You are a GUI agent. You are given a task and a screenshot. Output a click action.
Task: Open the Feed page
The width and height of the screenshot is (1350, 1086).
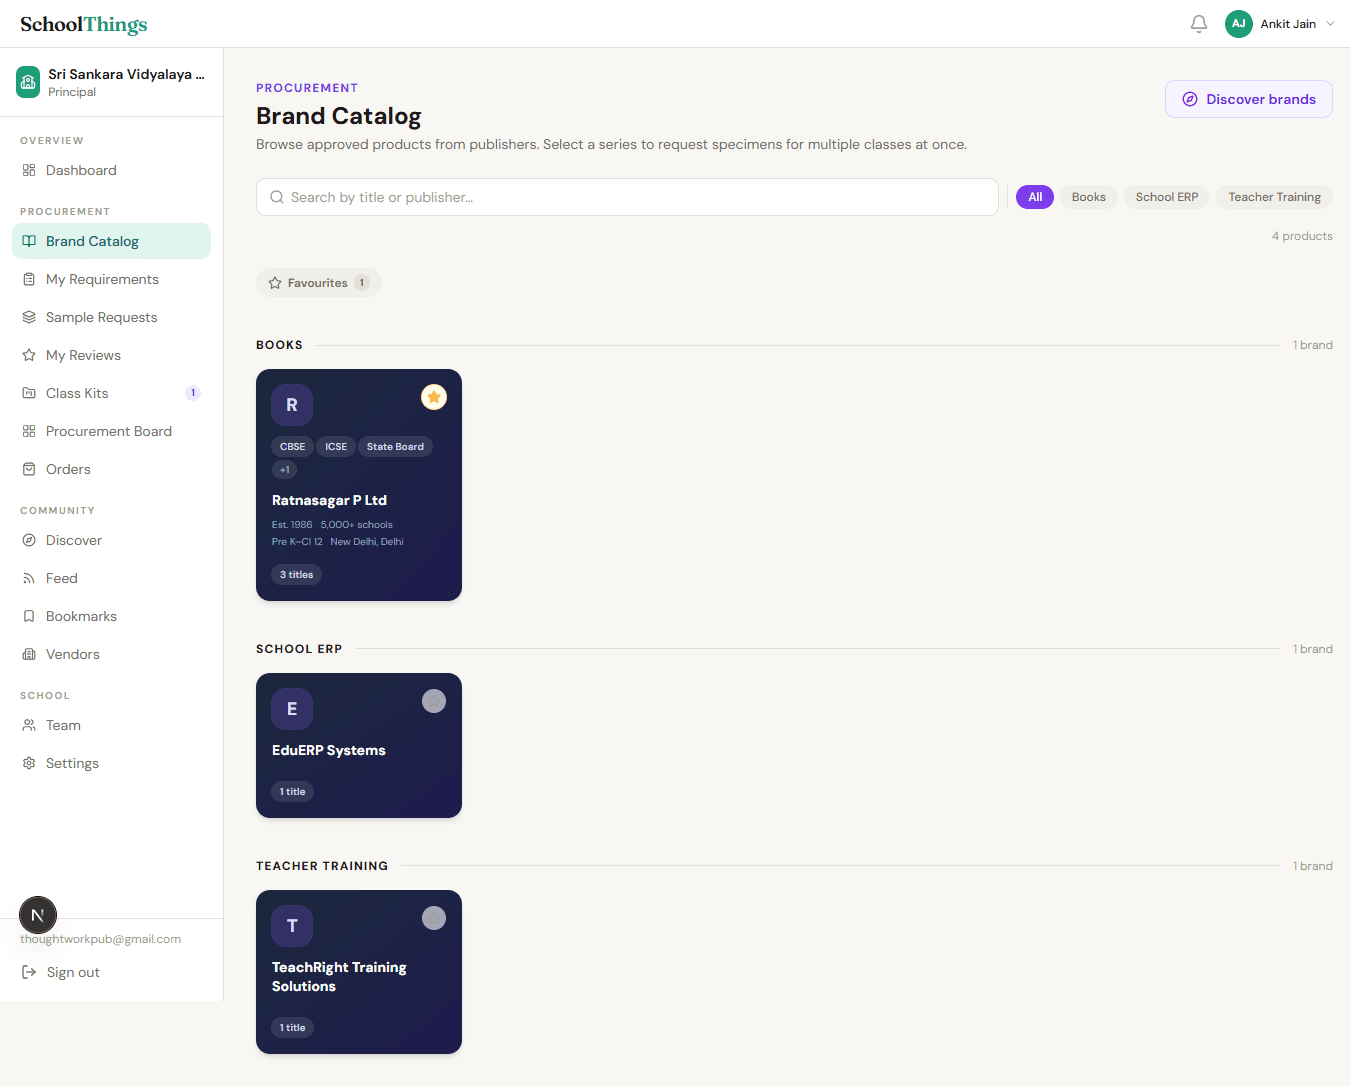pyautogui.click(x=111, y=578)
